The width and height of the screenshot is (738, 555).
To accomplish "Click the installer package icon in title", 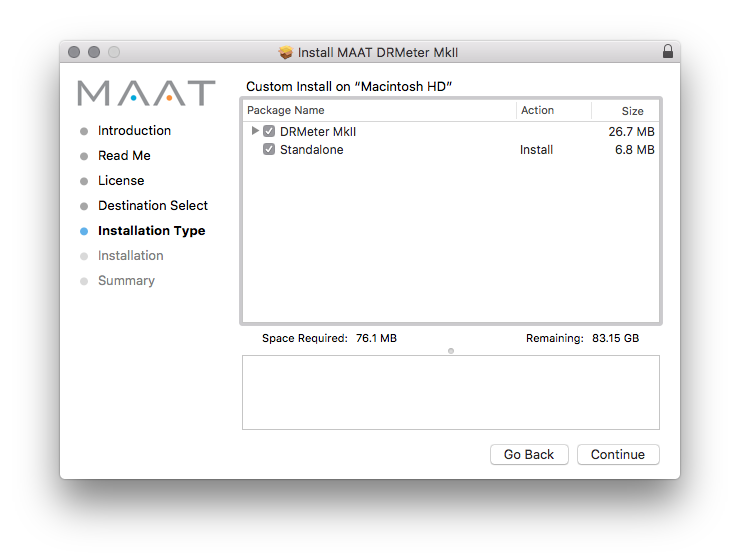I will pos(285,52).
